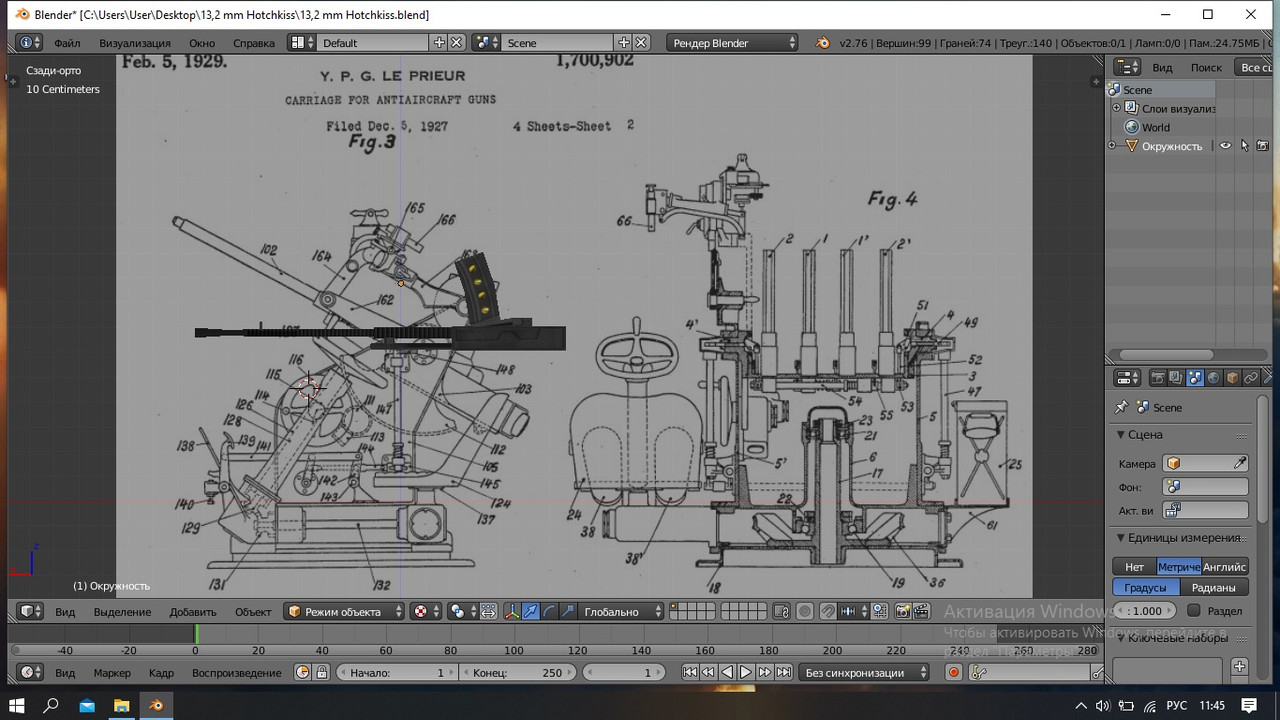This screenshot has height=720, width=1280.
Task: Select Градусы angle units
Action: tap(1146, 587)
